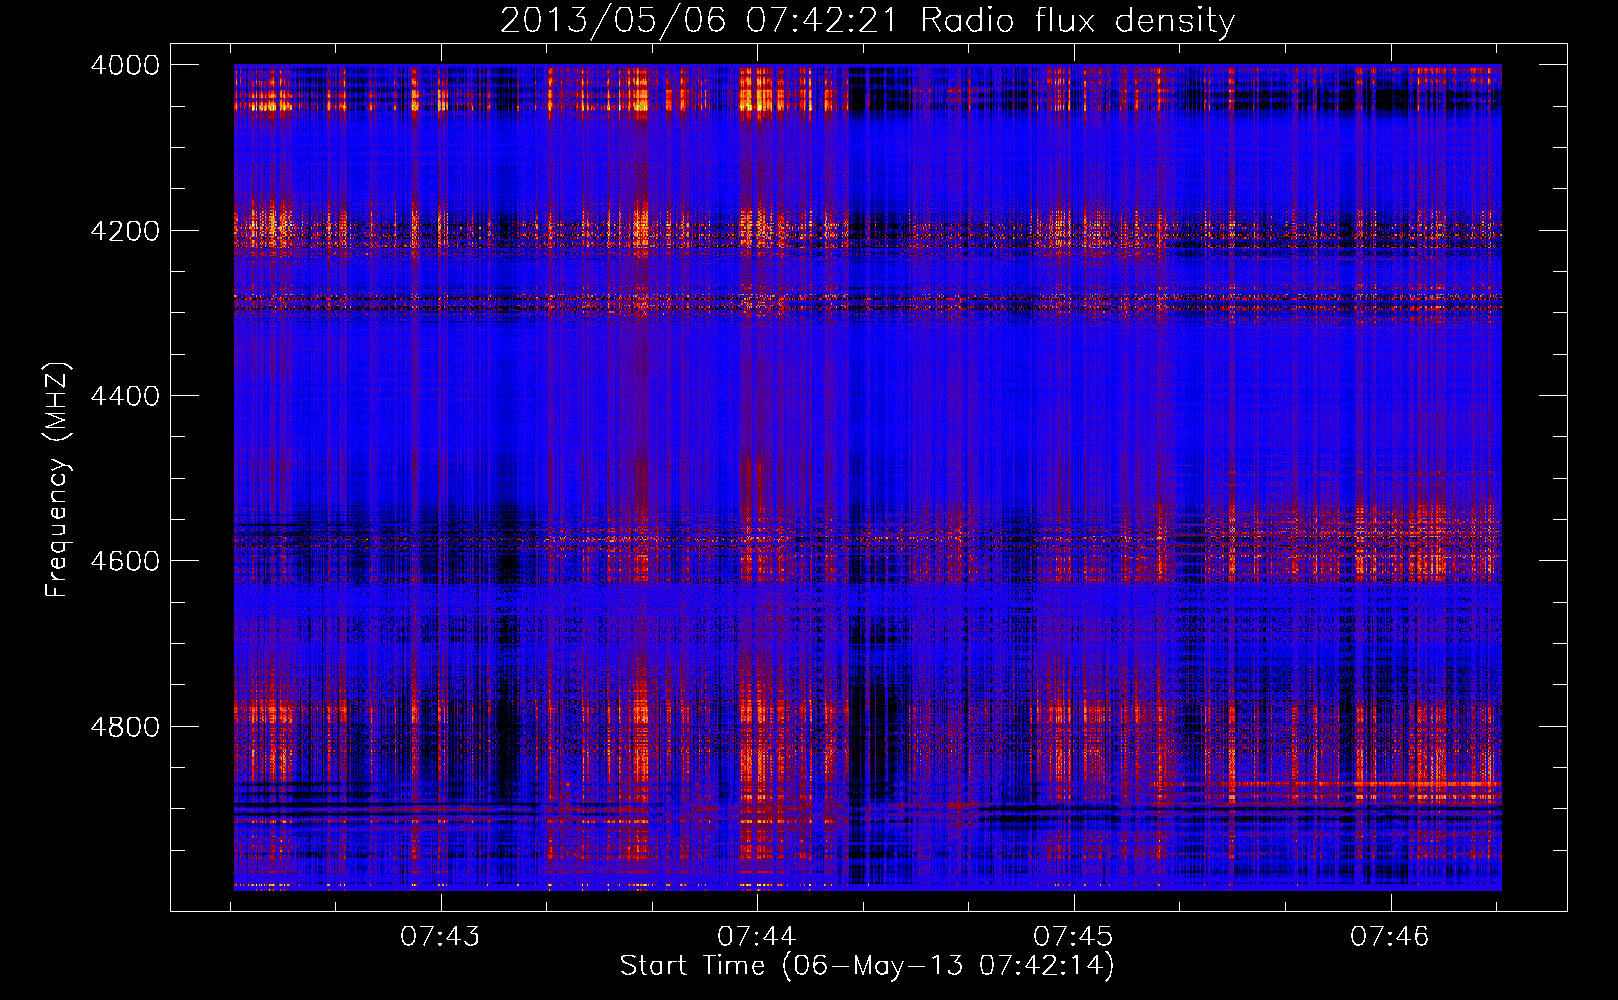Click the 4200 frequency tick label
This screenshot has width=1618, height=1000.
point(125,231)
